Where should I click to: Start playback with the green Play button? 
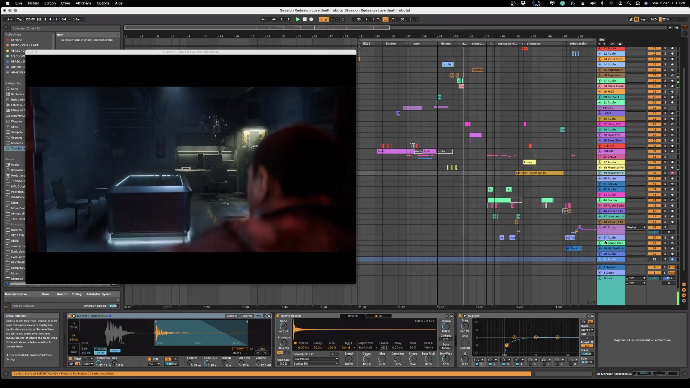pos(298,19)
